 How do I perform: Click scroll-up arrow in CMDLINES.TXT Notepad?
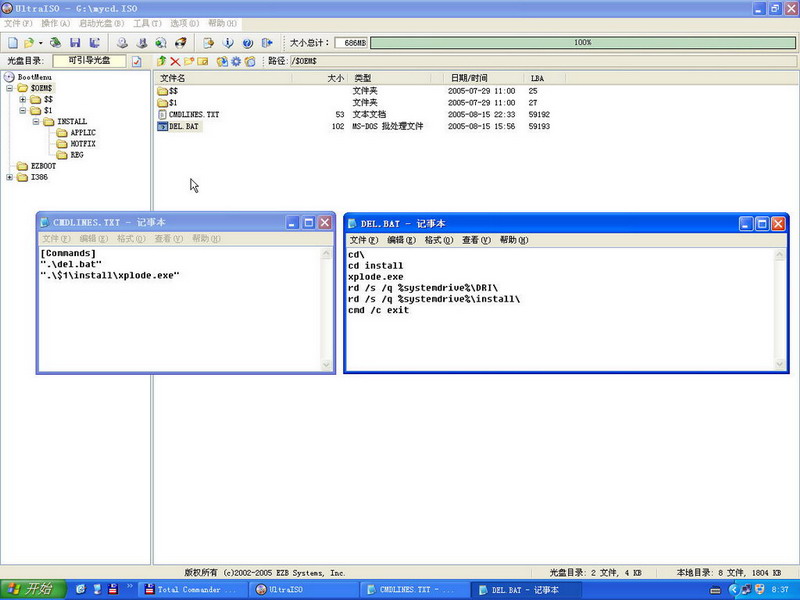327,253
